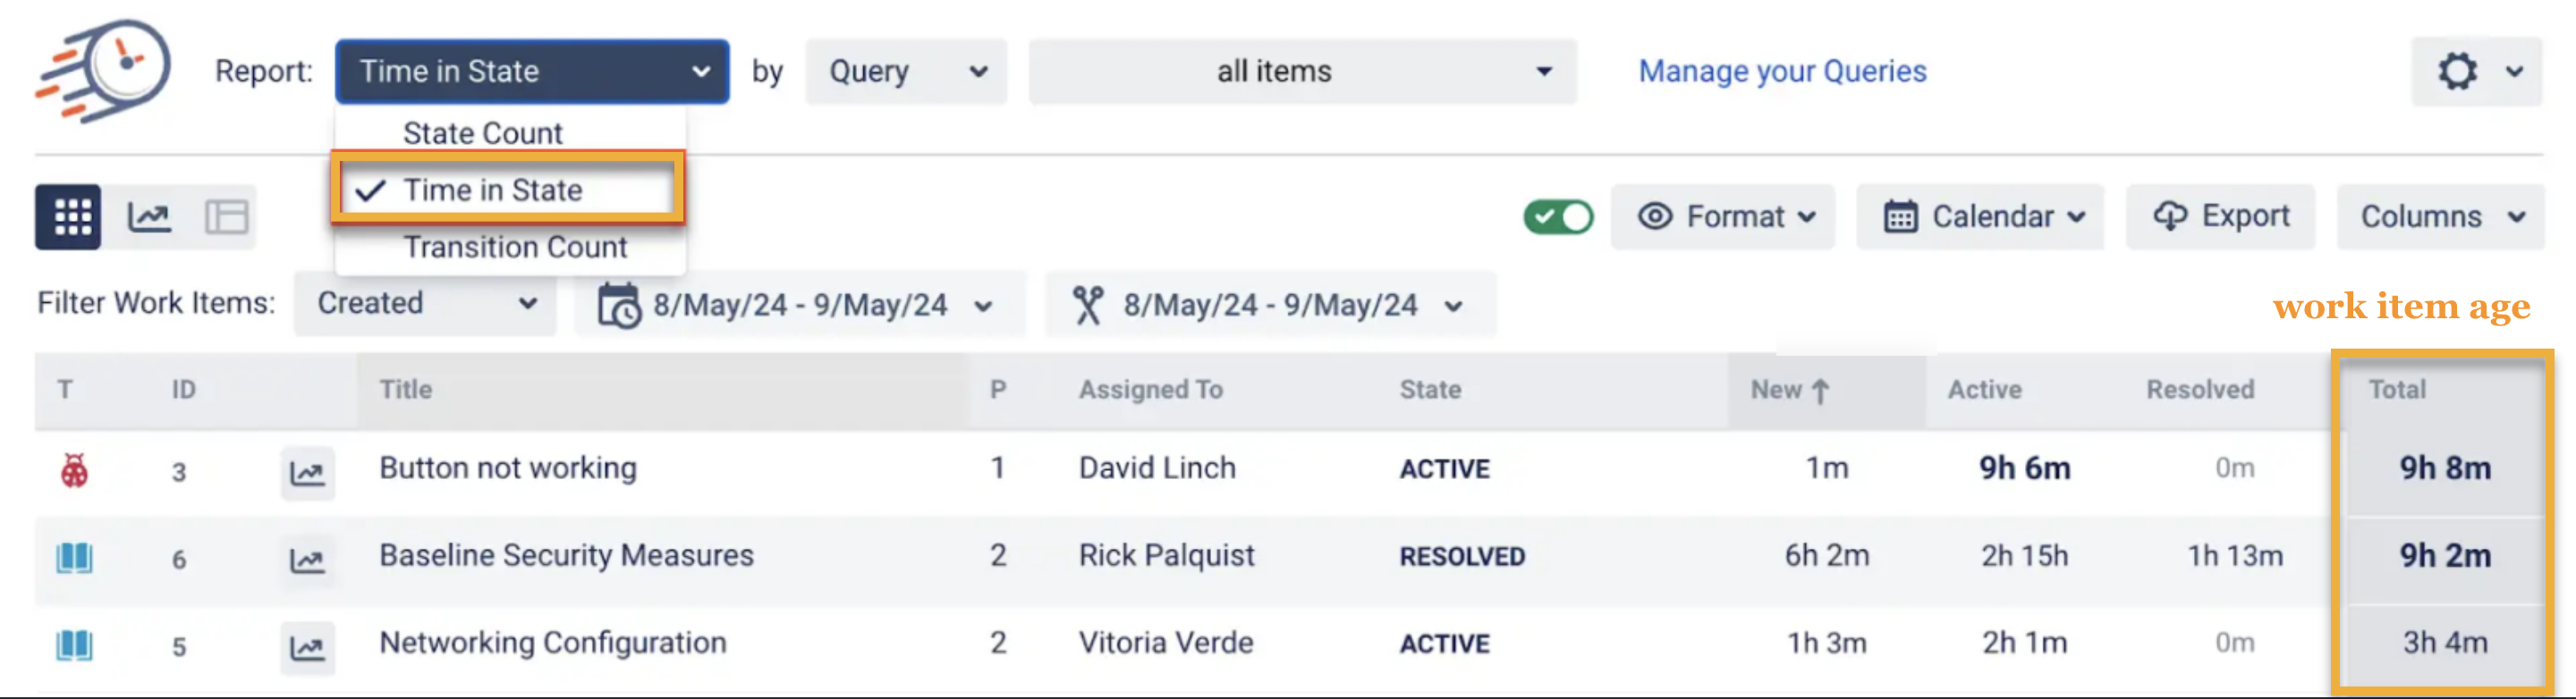The width and height of the screenshot is (2576, 699).
Task: Select State Count from the report menu
Action: point(482,132)
